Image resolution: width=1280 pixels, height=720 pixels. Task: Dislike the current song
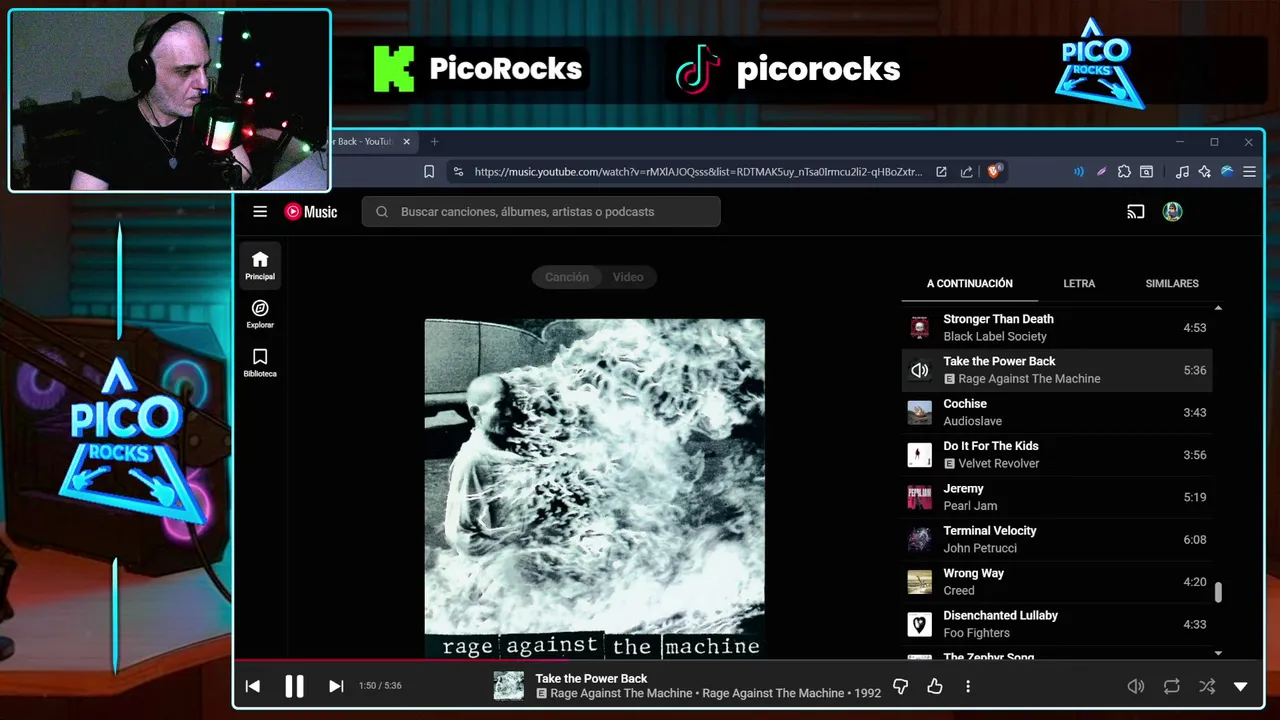click(x=900, y=686)
